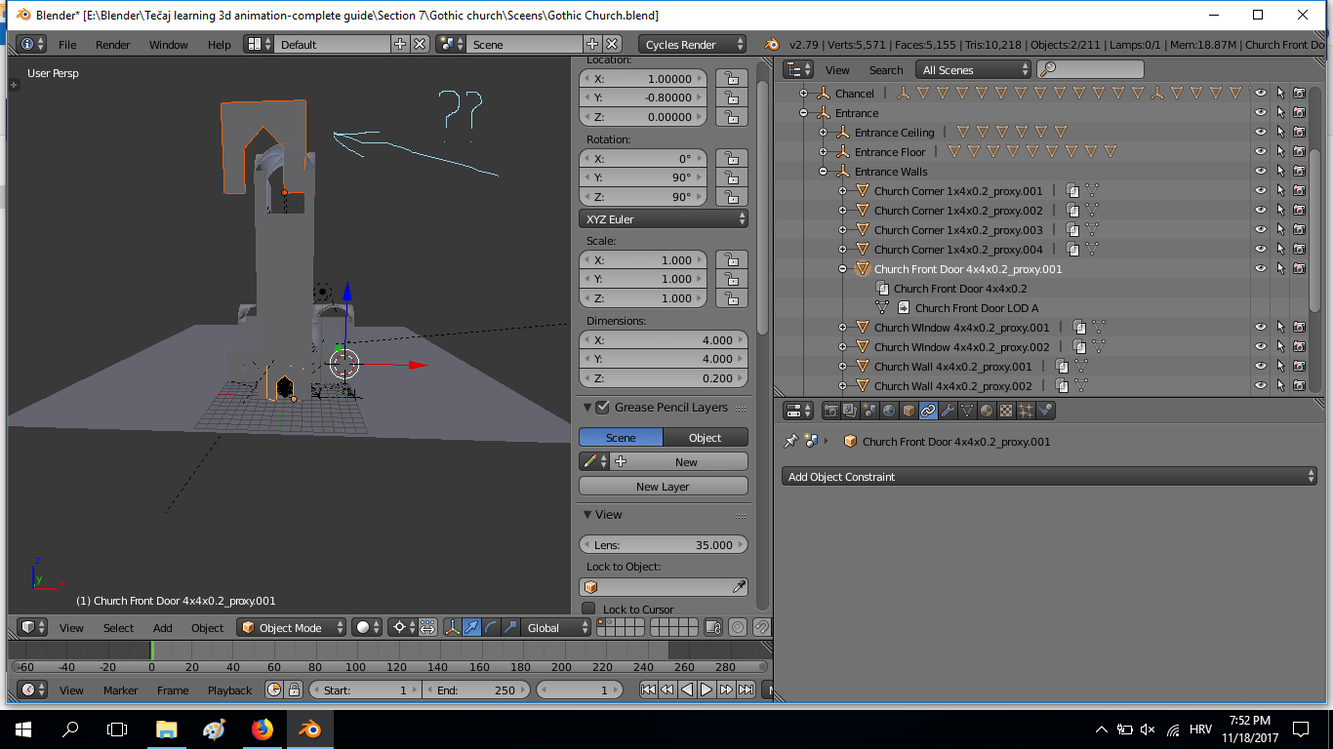The height and width of the screenshot is (749, 1333).
Task: Open the Playback menu in timeline
Action: [x=229, y=690]
